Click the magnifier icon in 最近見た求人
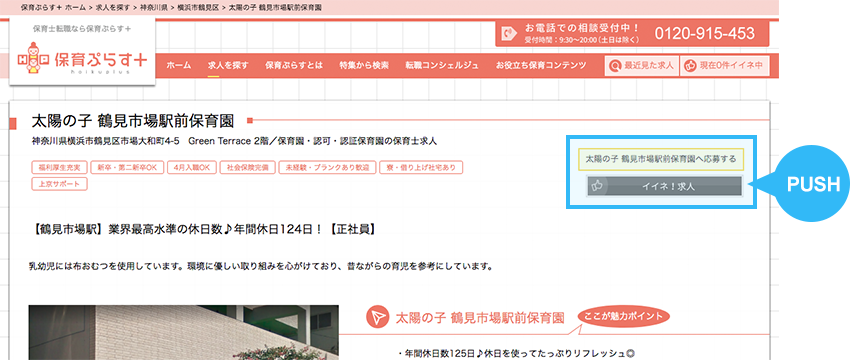This screenshot has width=850, height=360. pyautogui.click(x=615, y=66)
